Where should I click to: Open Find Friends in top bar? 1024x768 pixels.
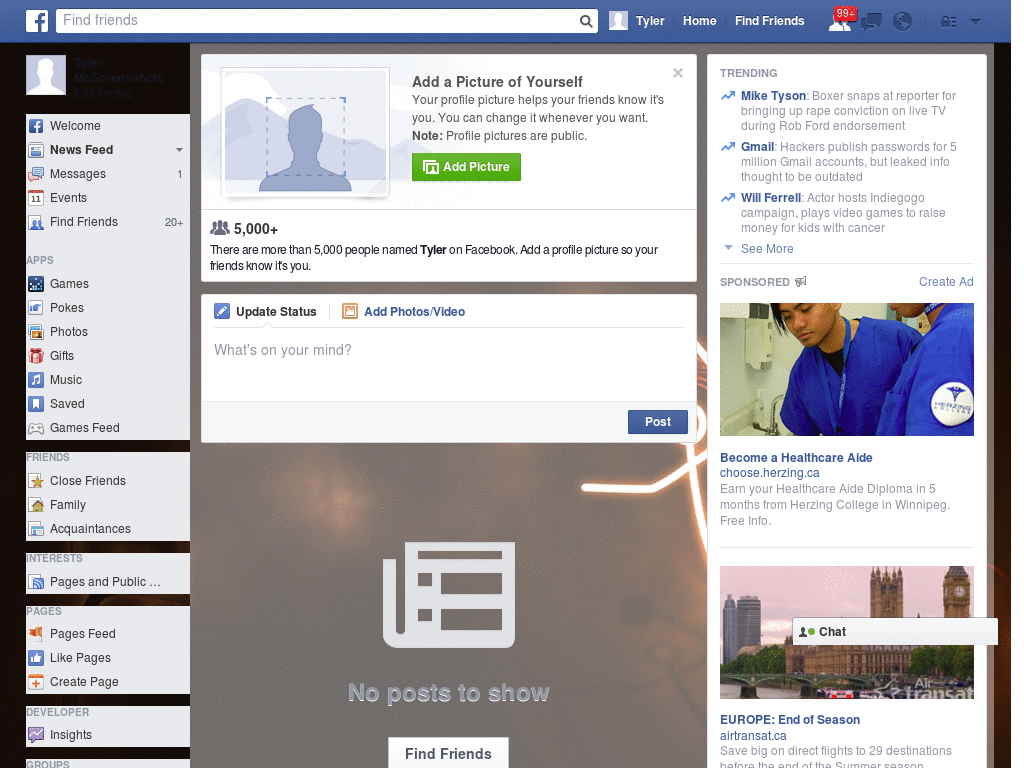coord(769,21)
